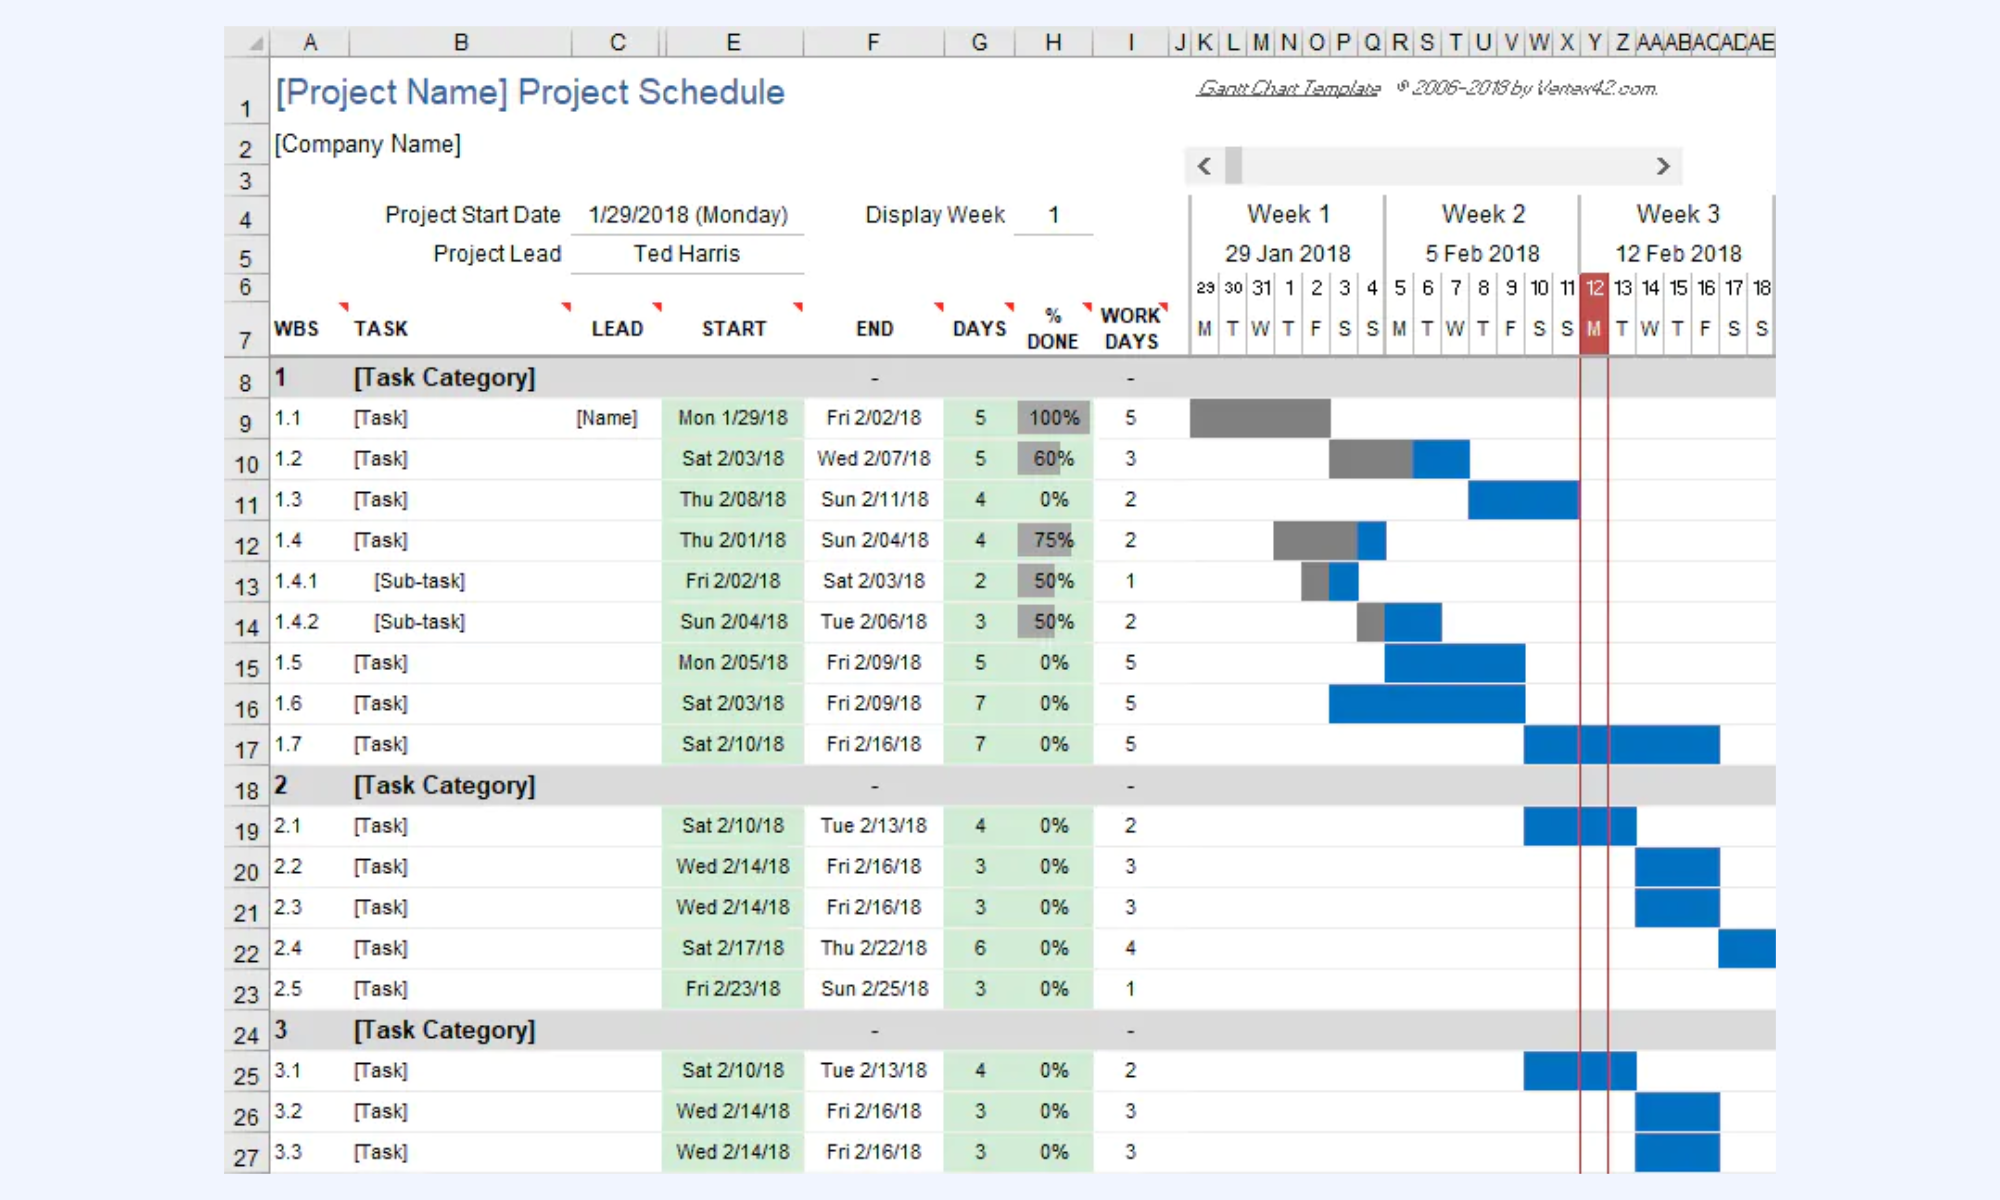
Task: Click the Display Week value cell
Action: pos(1053,215)
